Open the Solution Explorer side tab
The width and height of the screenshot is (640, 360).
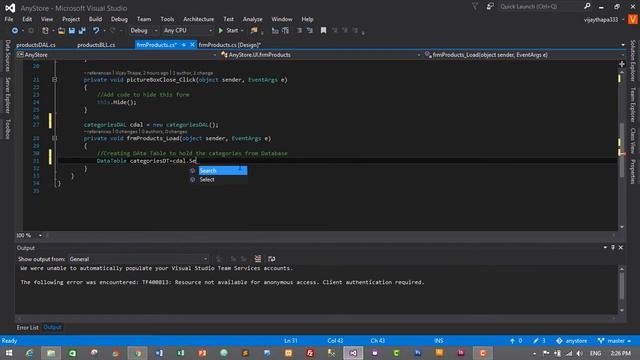(x=633, y=60)
